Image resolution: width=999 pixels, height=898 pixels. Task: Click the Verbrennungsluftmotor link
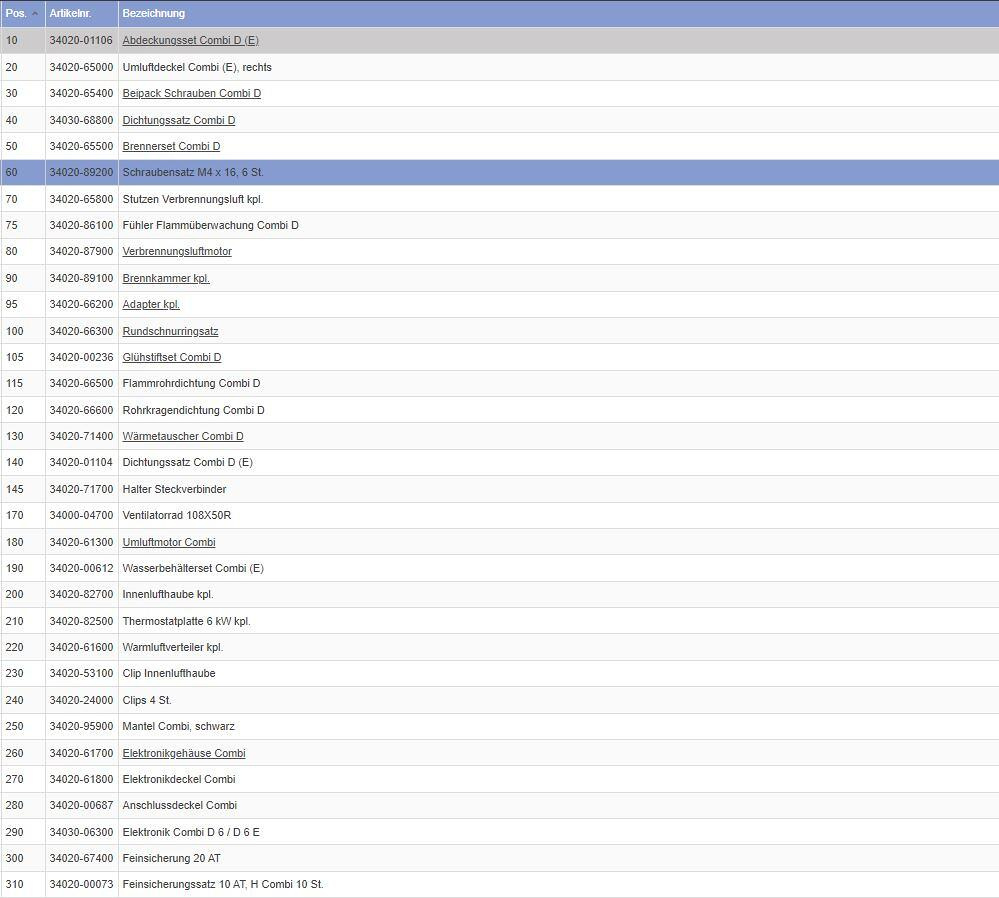[x=177, y=251]
